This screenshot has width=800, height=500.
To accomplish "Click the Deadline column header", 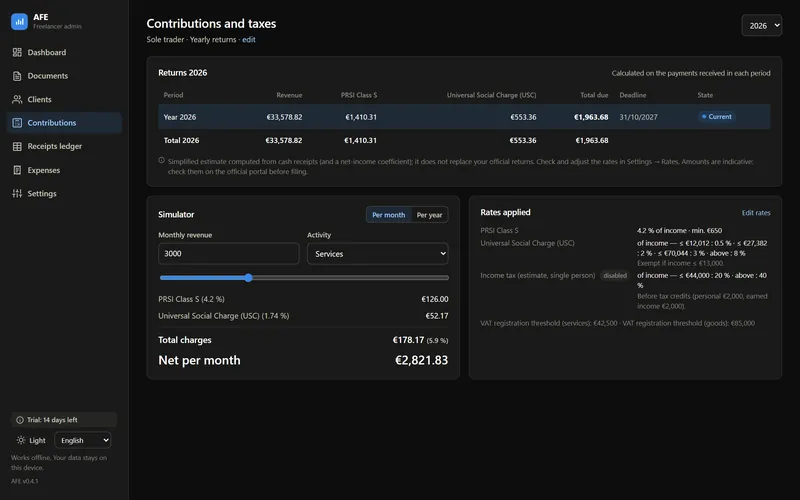I will pos(633,95).
